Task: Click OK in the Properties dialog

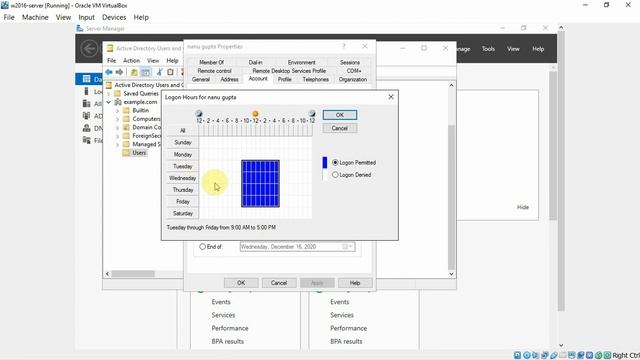Action: (241, 283)
